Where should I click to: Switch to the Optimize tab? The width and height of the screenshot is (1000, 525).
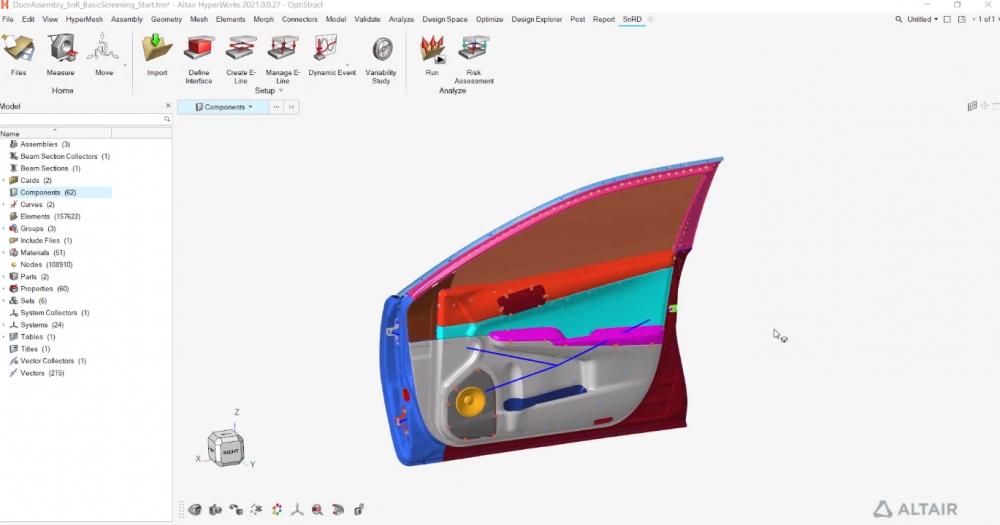pos(489,19)
